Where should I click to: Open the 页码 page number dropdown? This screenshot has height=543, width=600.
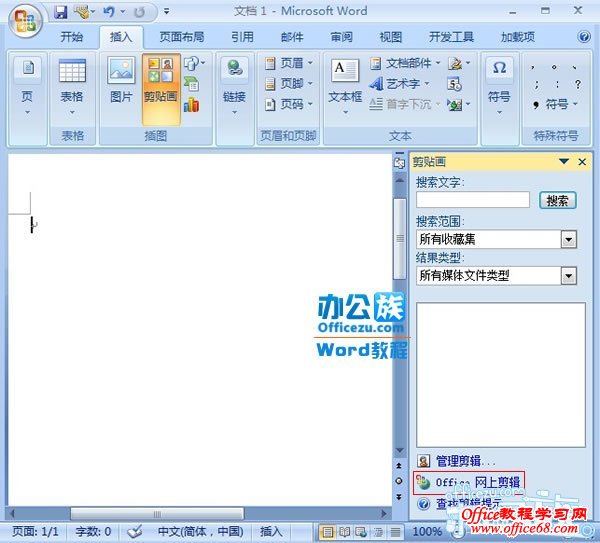pos(289,104)
